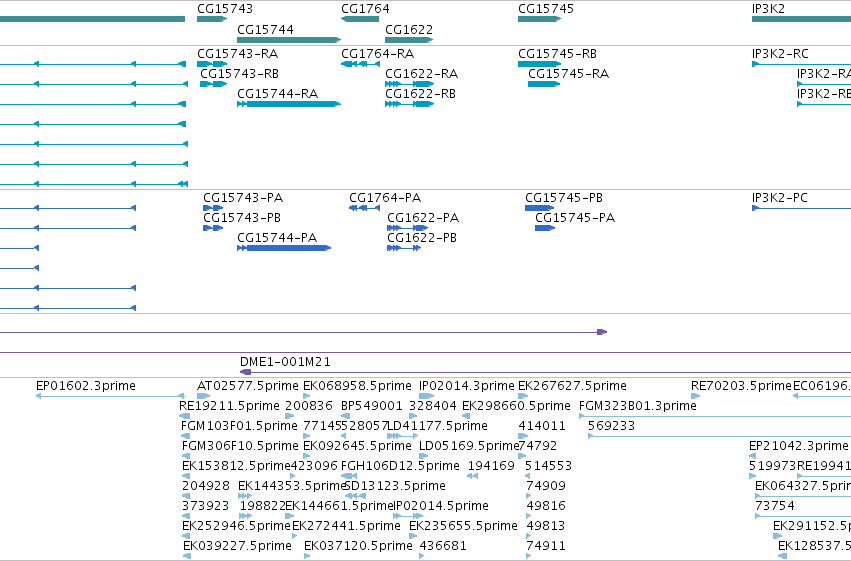Viewport: 851px width, 561px height.
Task: Click EST EK235655.5prime
Action: point(463,526)
